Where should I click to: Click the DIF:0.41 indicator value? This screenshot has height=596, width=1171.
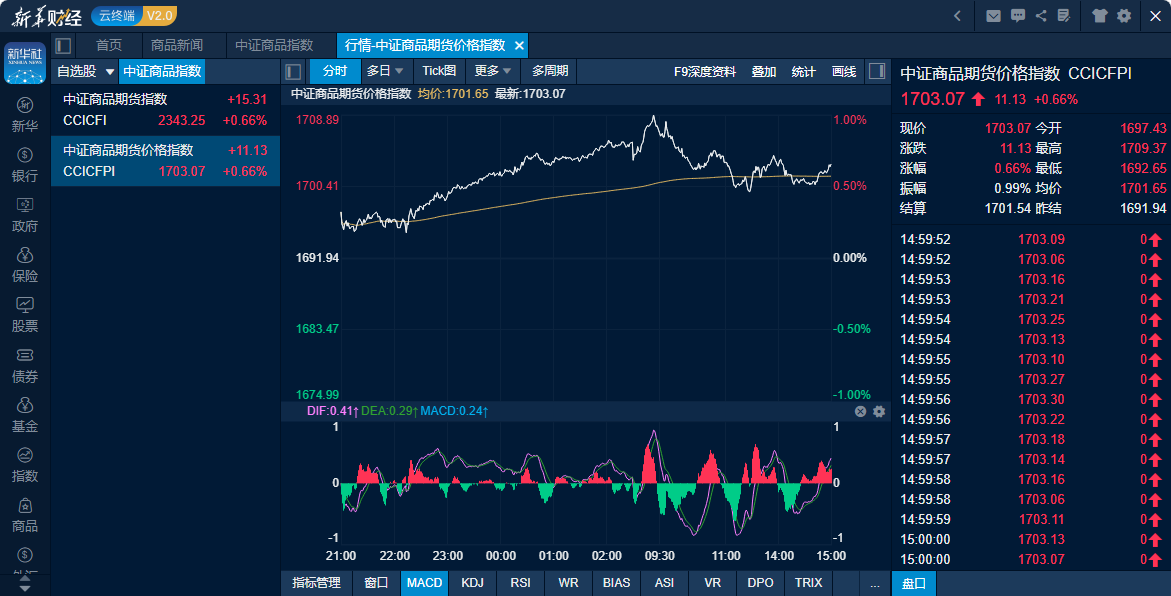pyautogui.click(x=332, y=412)
